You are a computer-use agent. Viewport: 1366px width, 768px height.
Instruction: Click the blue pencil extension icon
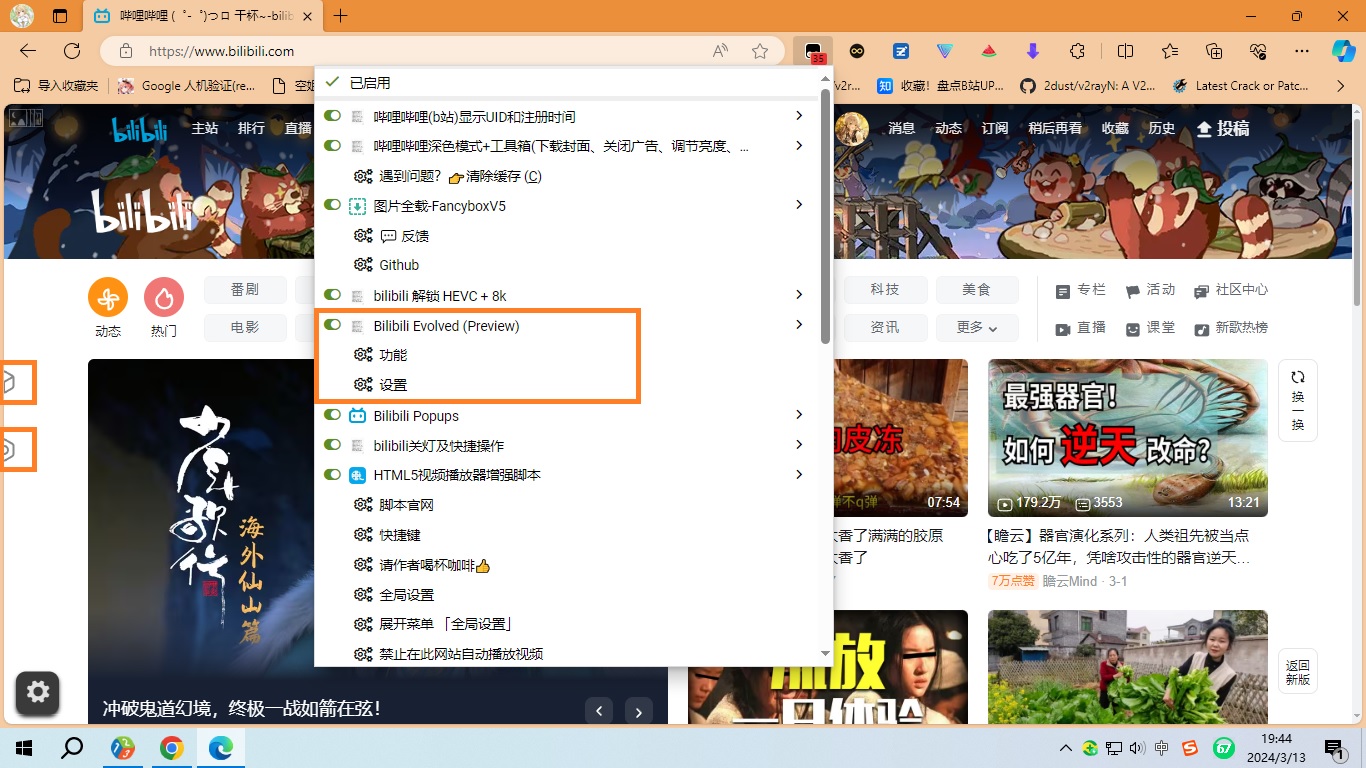(x=901, y=51)
